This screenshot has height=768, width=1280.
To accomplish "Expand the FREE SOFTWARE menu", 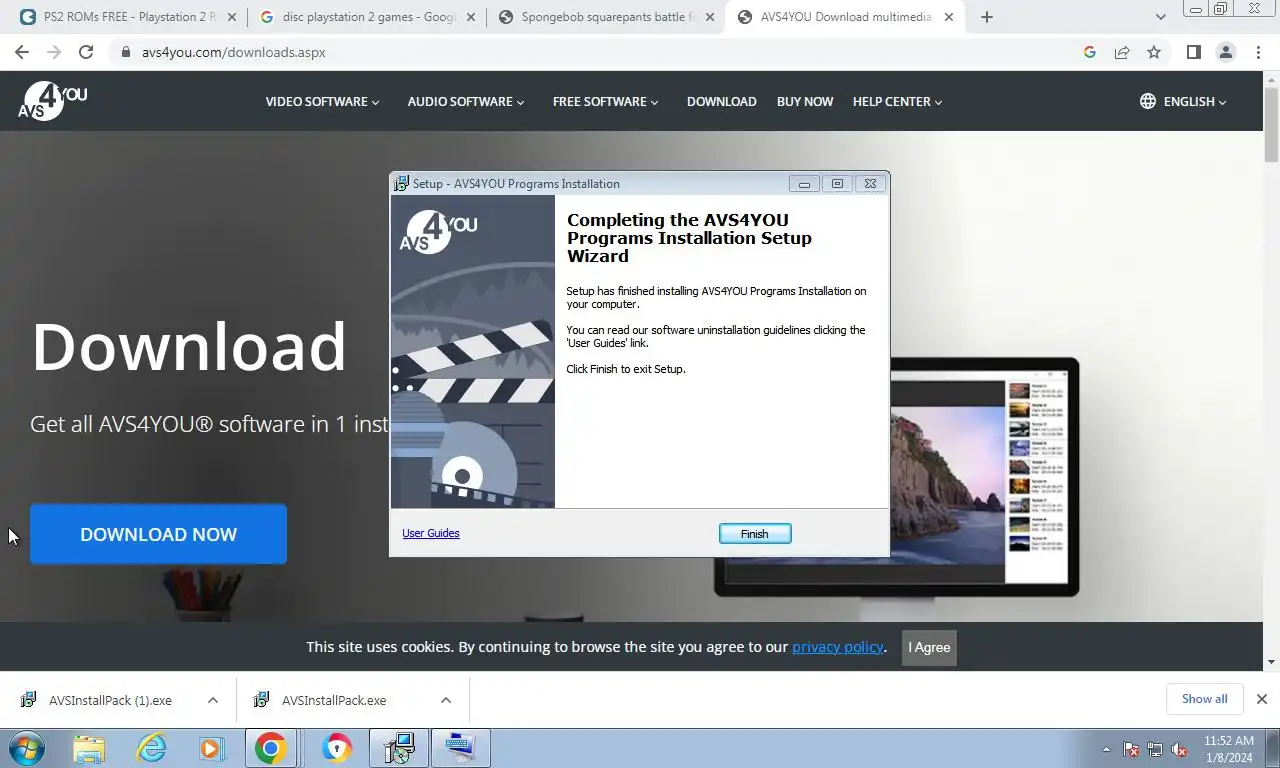I will (606, 101).
